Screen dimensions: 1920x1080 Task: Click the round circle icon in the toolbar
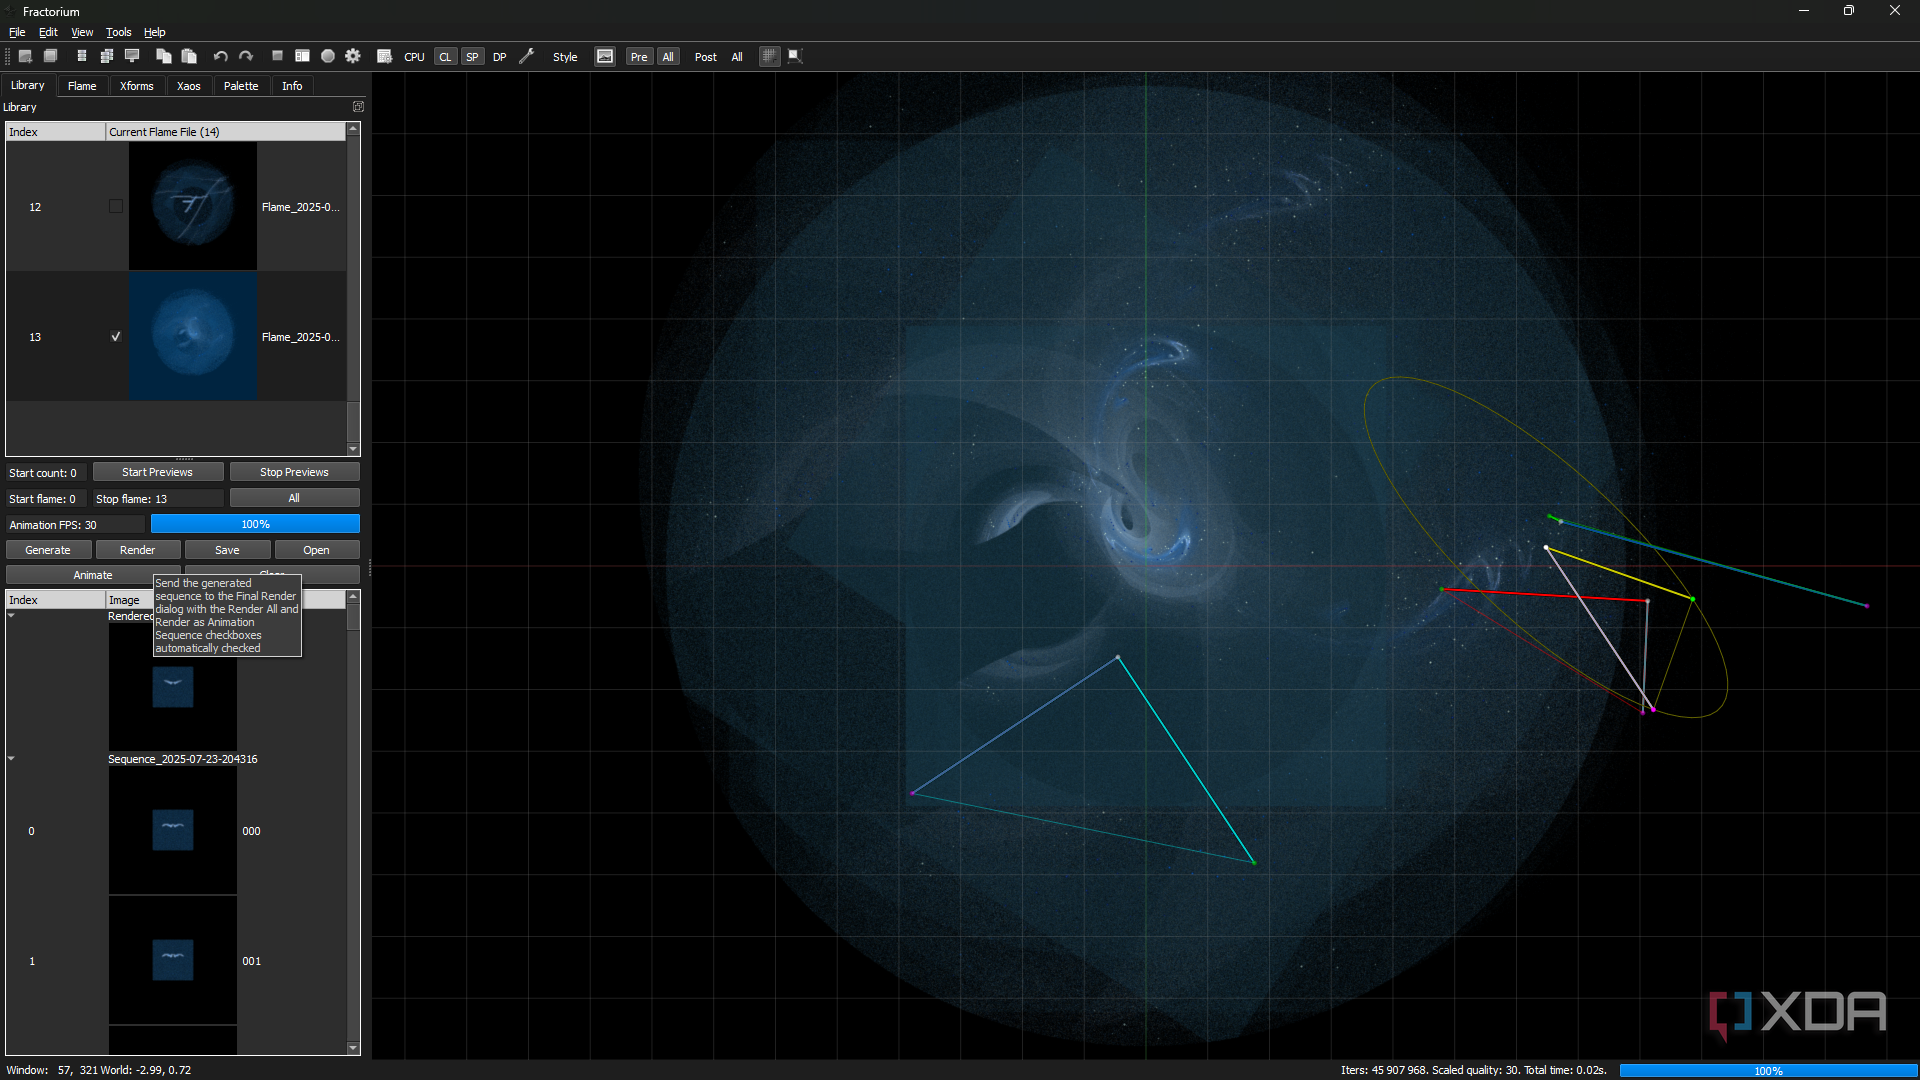click(x=328, y=57)
